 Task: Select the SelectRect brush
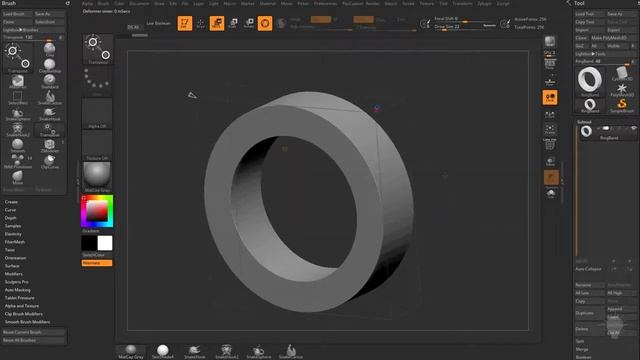pos(18,98)
